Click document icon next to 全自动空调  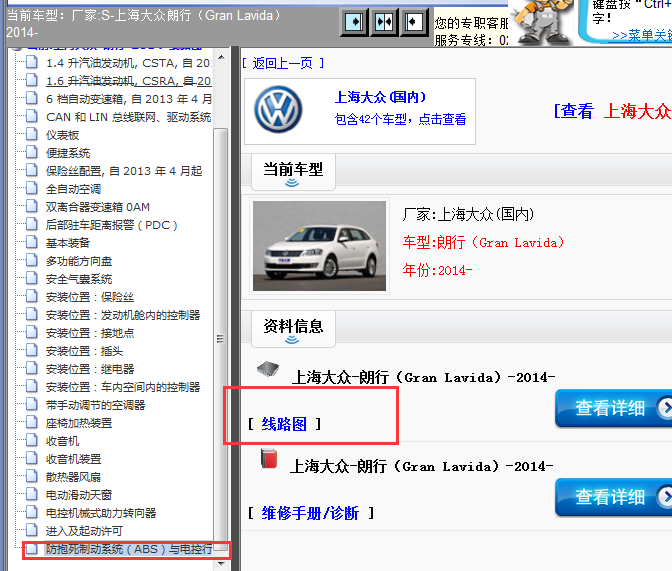click(x=31, y=189)
